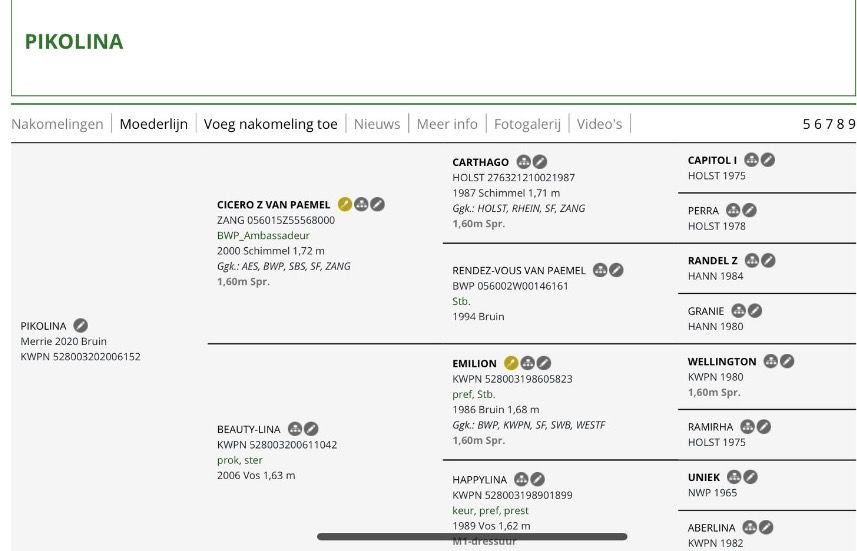Open the WELLINGTON horse page
857x551 pixels.
click(722, 361)
